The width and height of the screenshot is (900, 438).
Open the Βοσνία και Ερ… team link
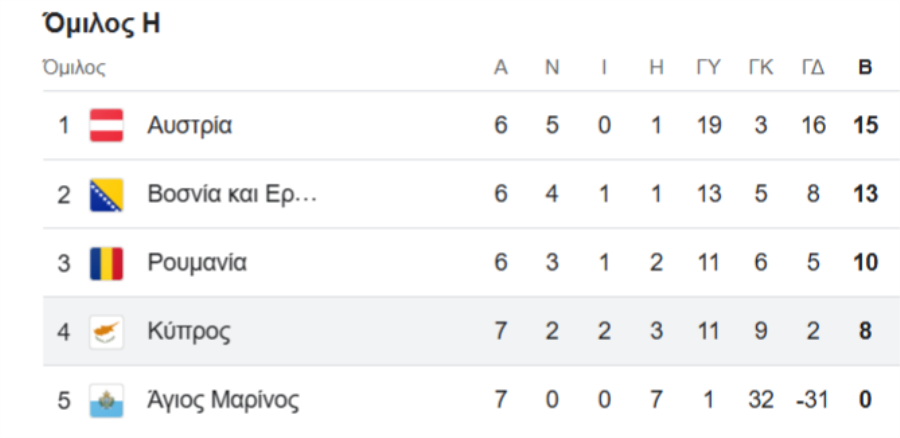[232, 194]
